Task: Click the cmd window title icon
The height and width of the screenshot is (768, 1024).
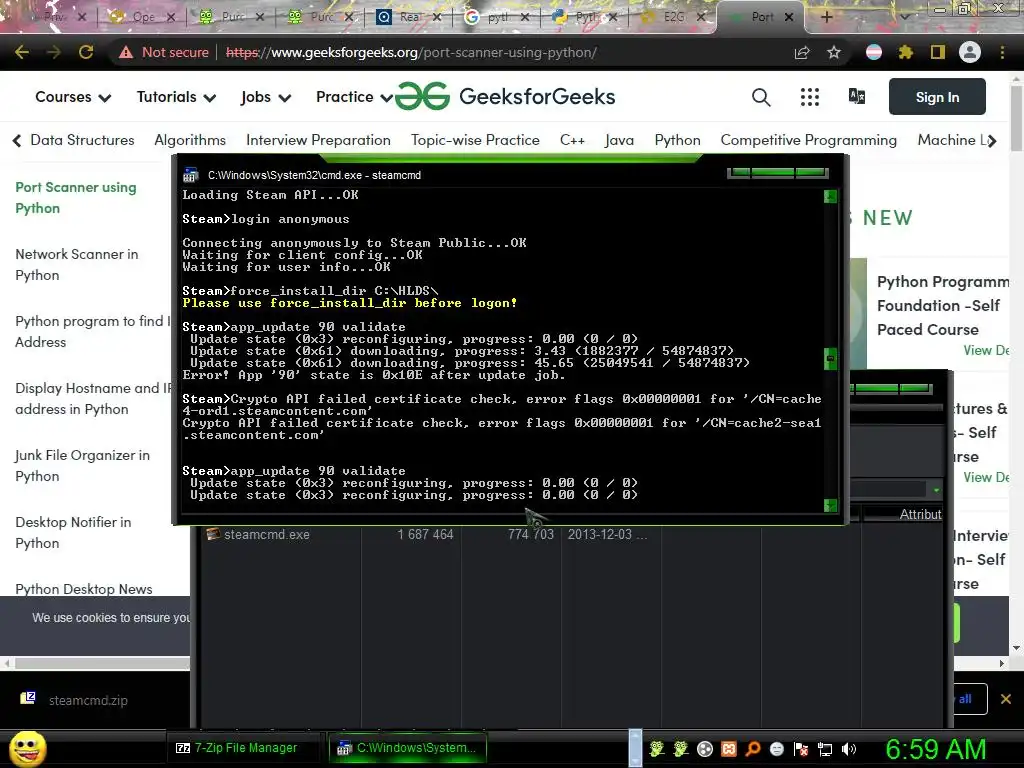Action: [191, 175]
